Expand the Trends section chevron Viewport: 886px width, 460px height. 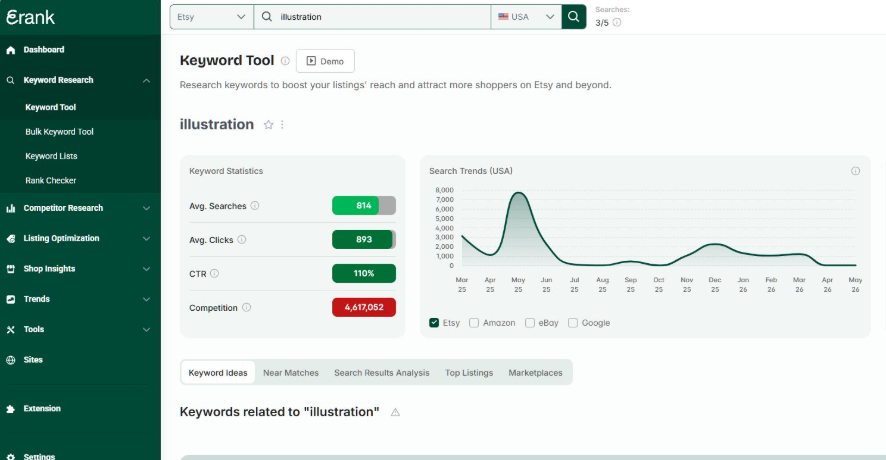(x=146, y=300)
